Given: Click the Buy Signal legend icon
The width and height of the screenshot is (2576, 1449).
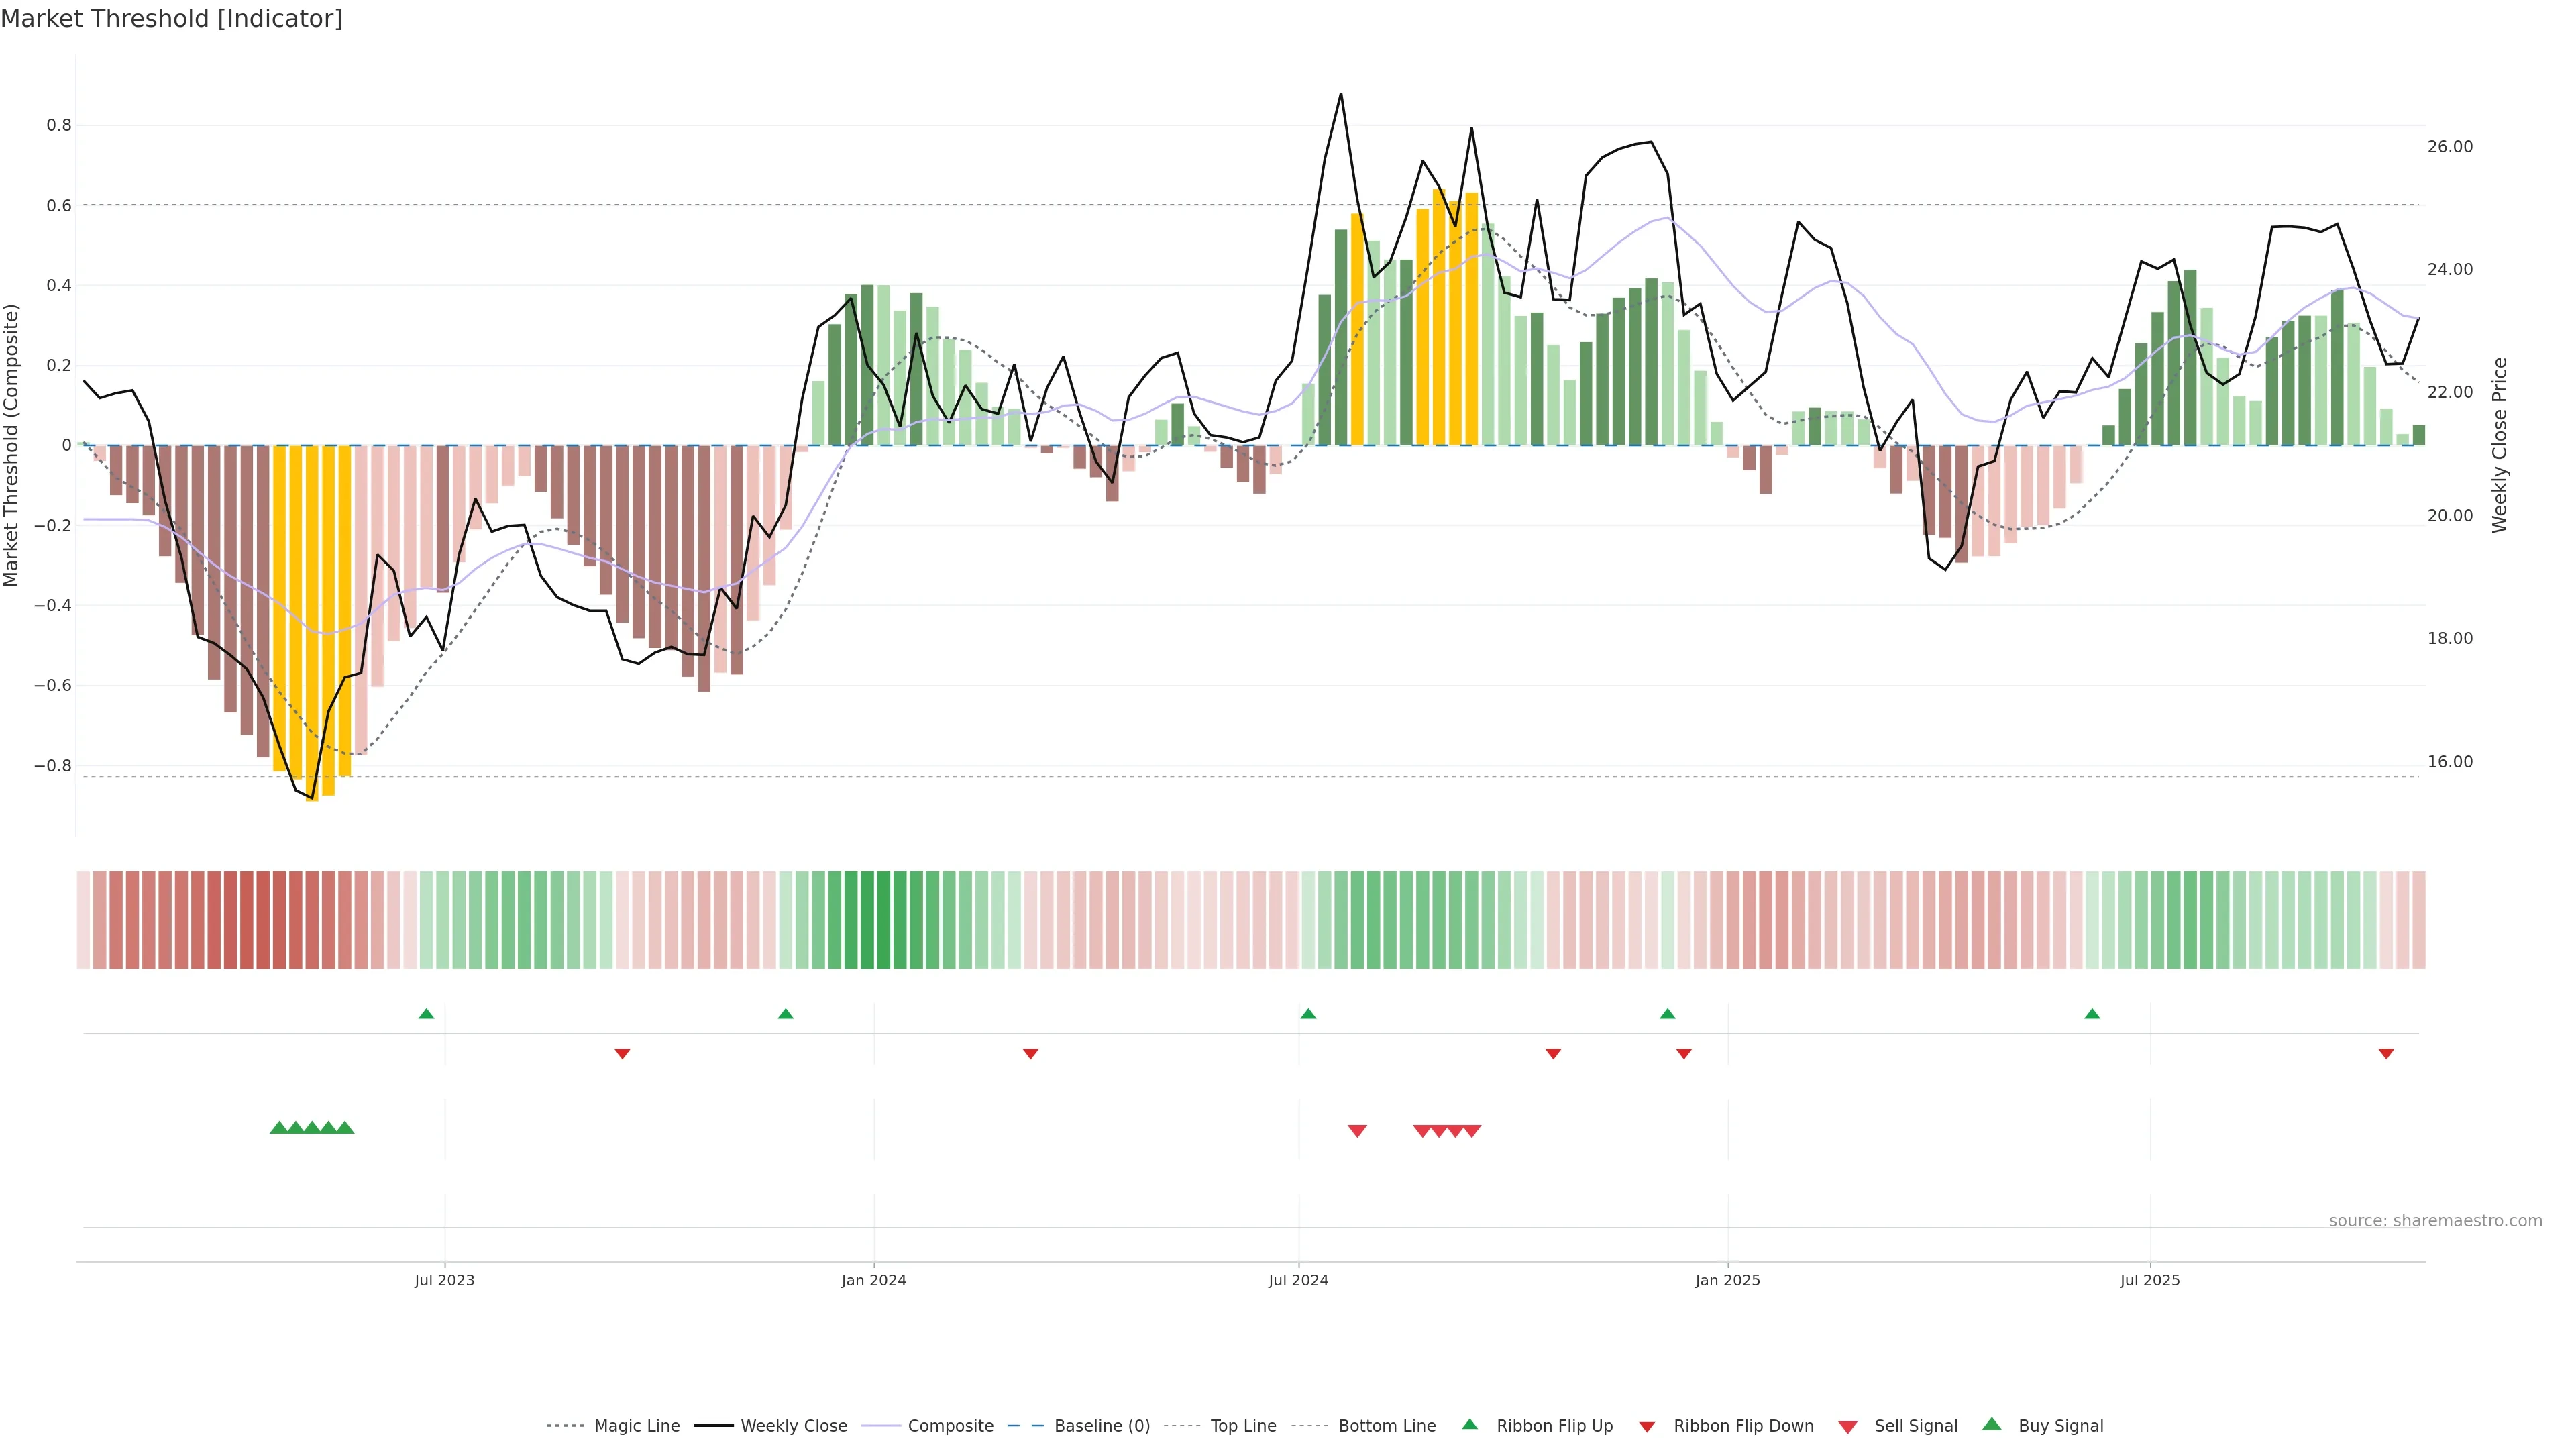Looking at the screenshot, I should point(1992,1424).
